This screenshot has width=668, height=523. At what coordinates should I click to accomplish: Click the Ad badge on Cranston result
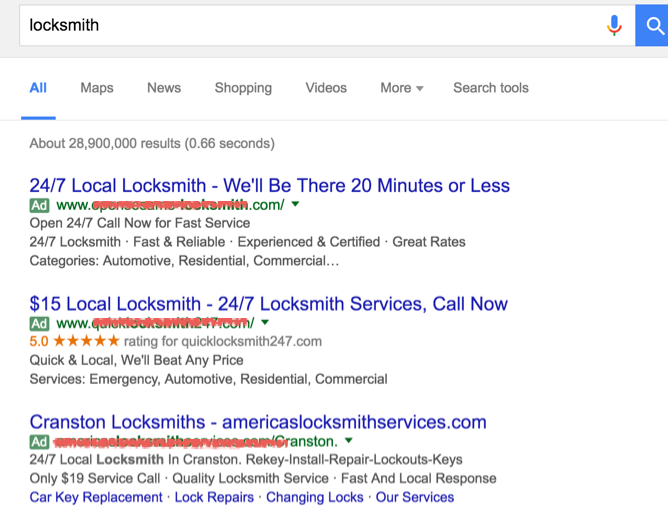(x=39, y=441)
